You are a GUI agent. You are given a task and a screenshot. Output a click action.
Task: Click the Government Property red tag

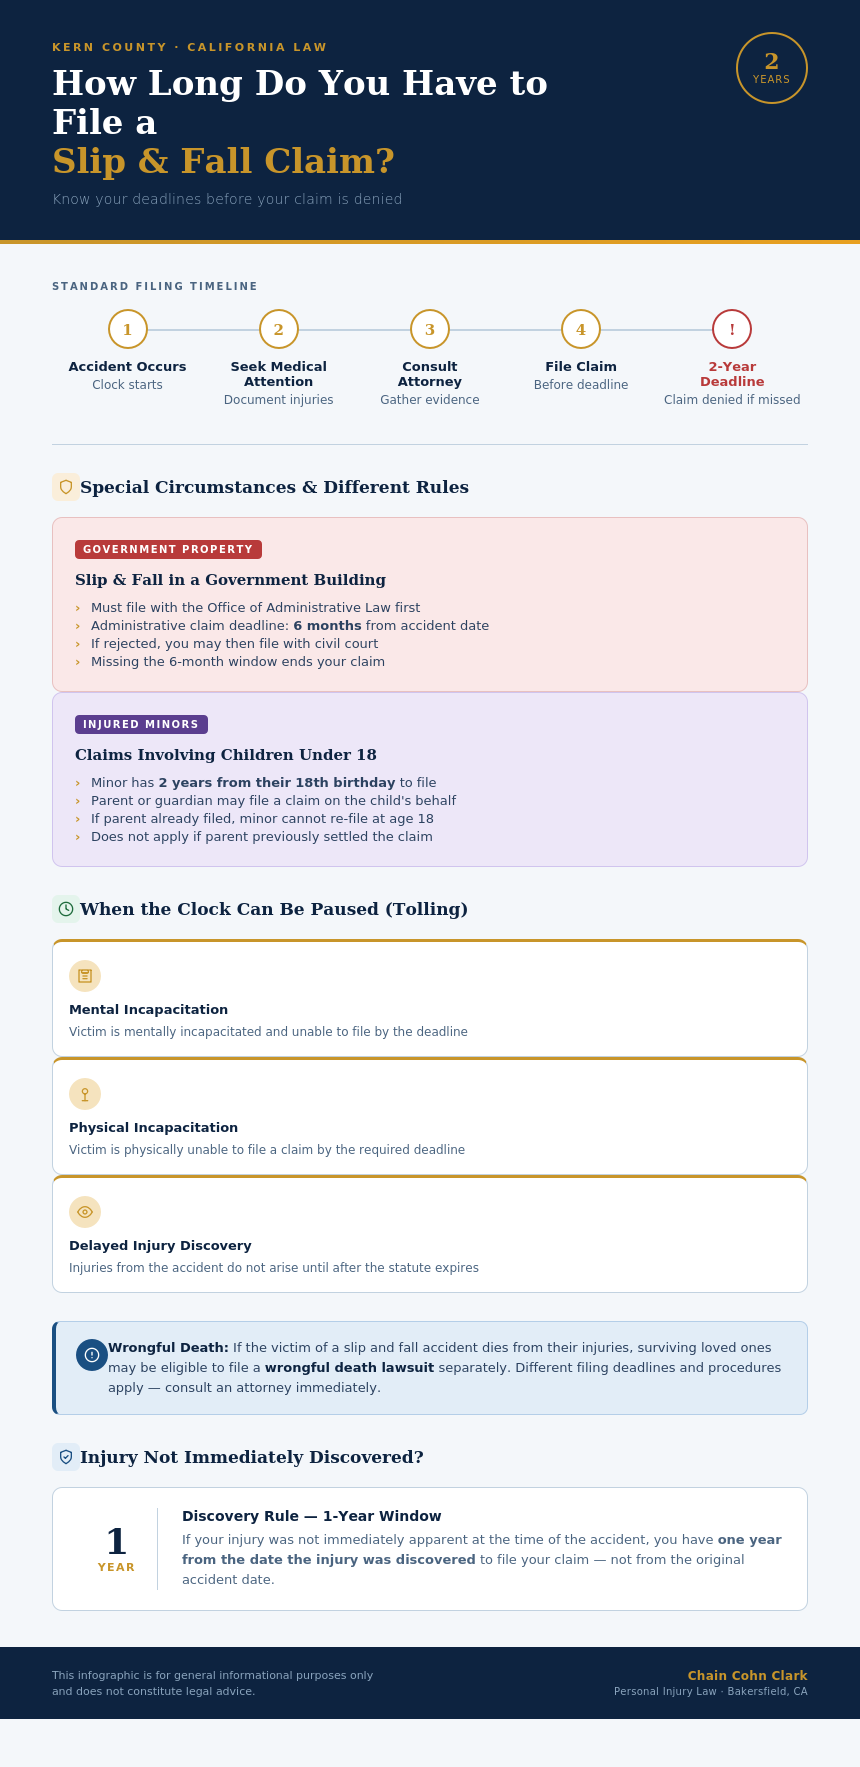coord(168,550)
